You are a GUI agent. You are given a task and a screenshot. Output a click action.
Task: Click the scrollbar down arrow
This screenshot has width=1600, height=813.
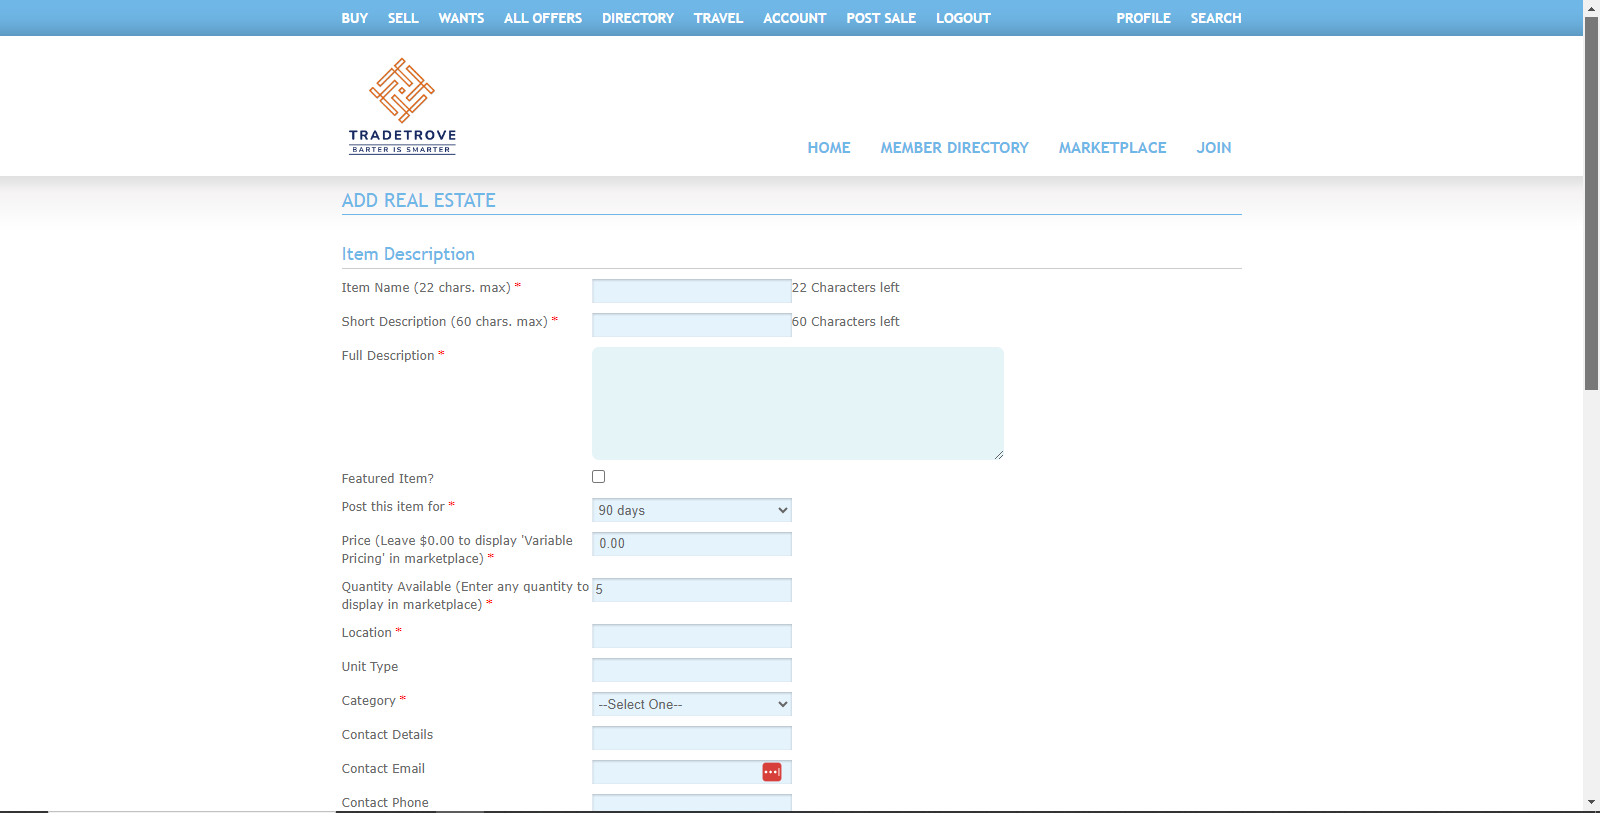point(1591,803)
